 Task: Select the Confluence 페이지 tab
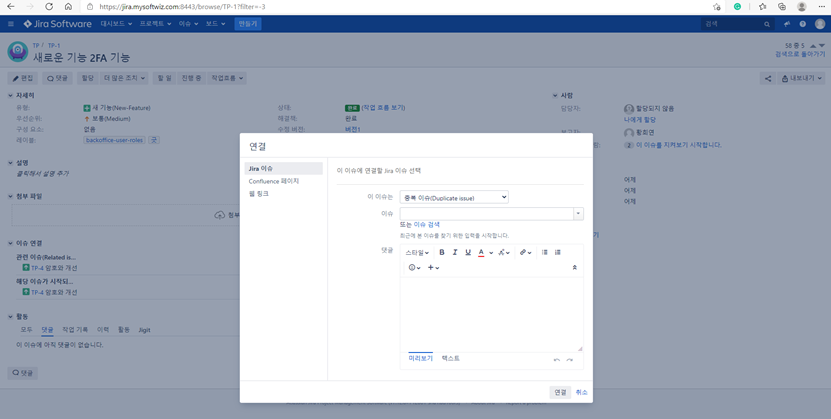click(274, 181)
